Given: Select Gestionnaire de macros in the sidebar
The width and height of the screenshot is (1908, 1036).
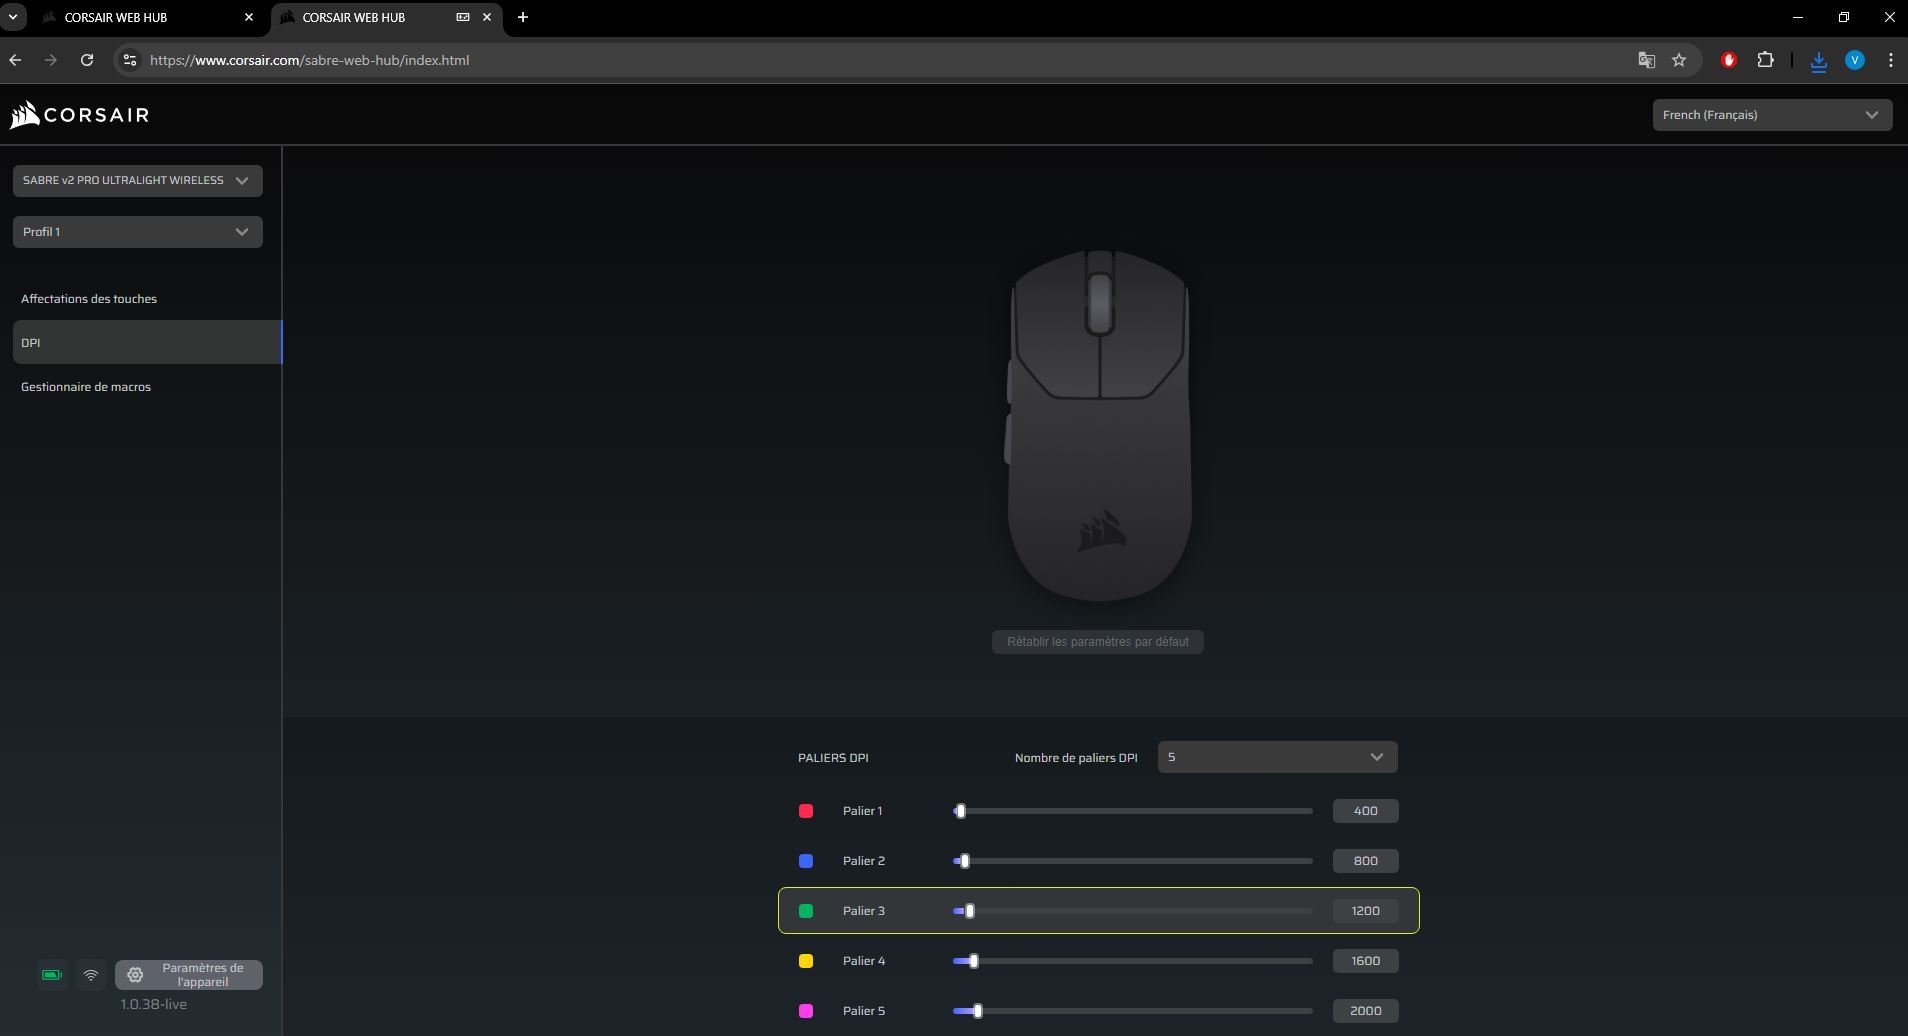Looking at the screenshot, I should [x=86, y=386].
